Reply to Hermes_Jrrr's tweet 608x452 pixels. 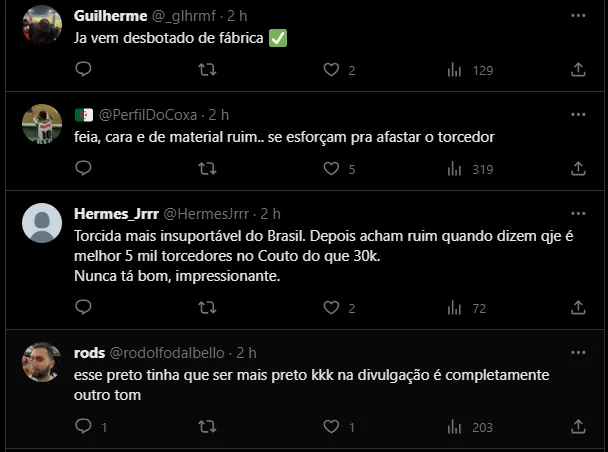[x=83, y=308]
